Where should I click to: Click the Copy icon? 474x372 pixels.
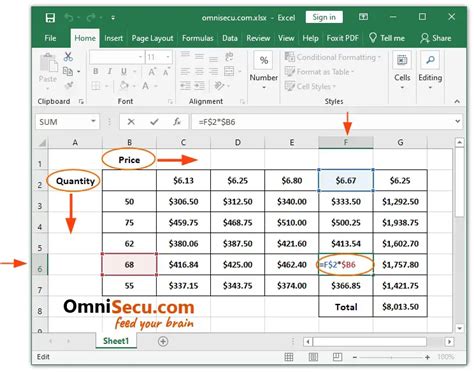pos(68,71)
